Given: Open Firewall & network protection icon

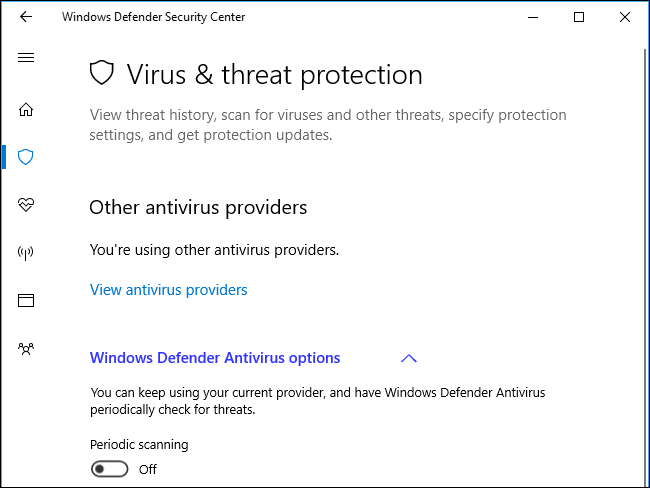Looking at the screenshot, I should [x=26, y=253].
